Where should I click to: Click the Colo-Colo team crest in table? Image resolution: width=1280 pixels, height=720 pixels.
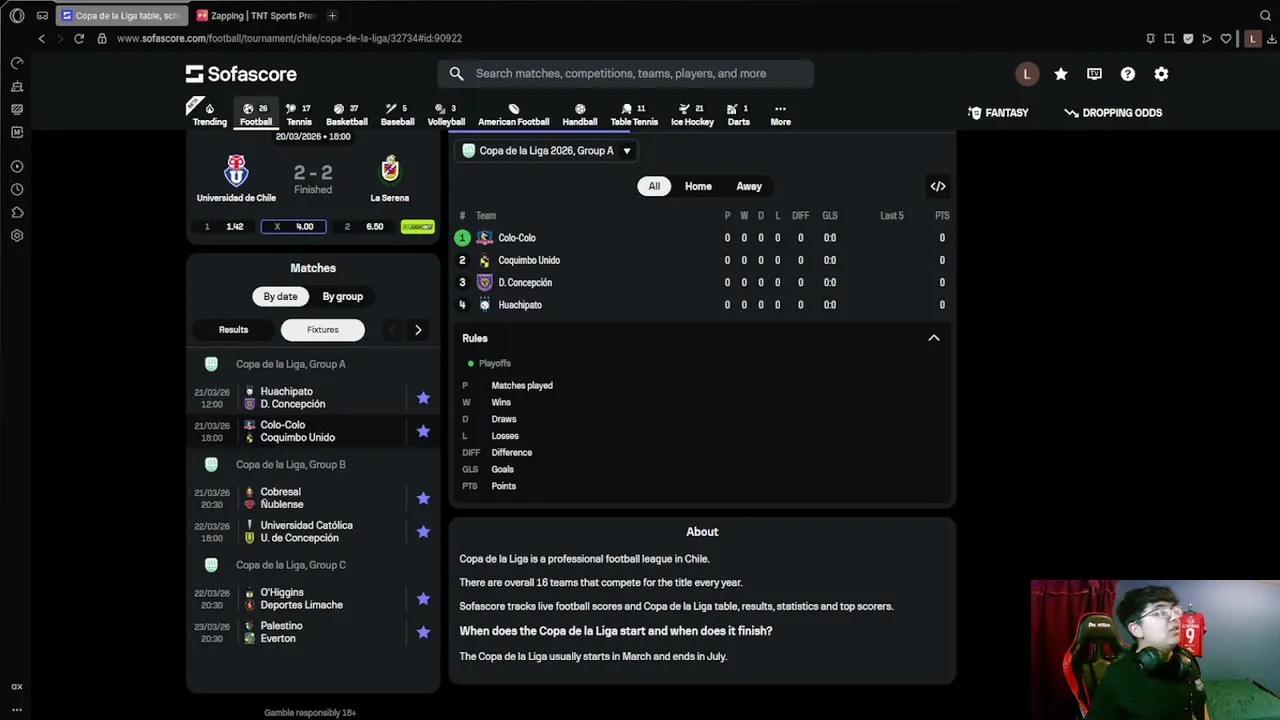(x=485, y=238)
